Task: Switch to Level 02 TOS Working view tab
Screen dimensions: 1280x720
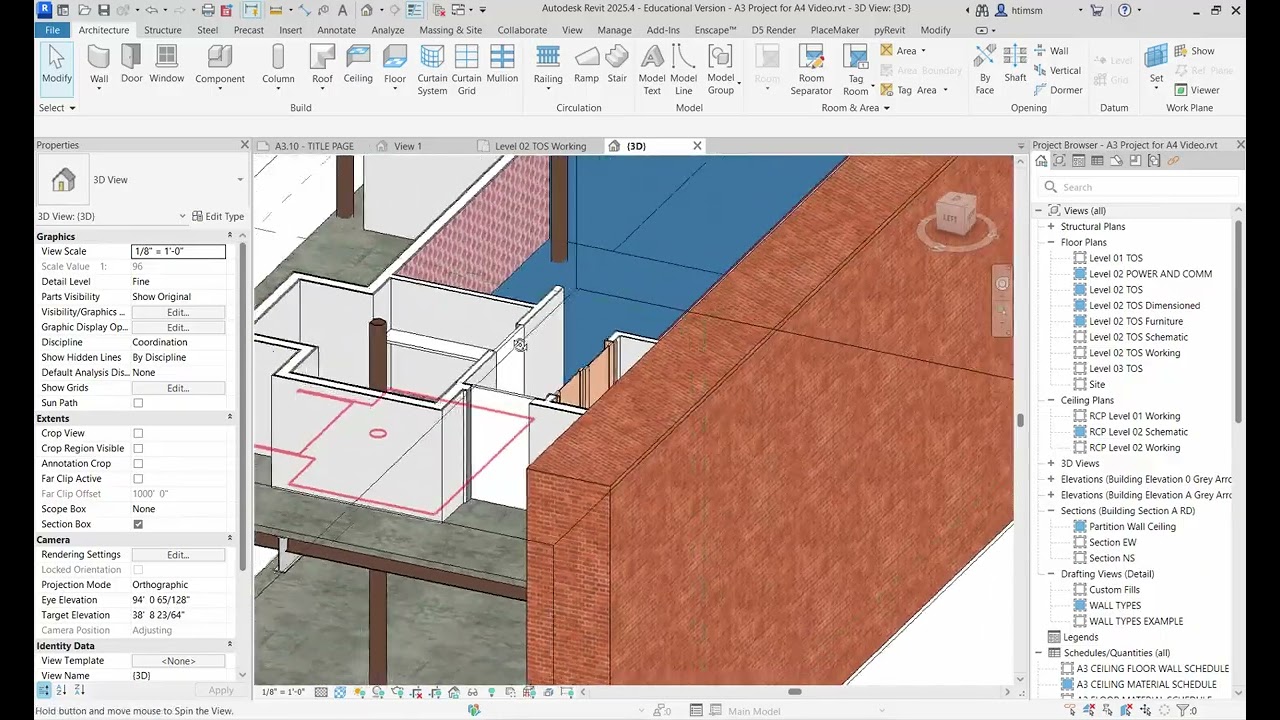Action: (541, 146)
